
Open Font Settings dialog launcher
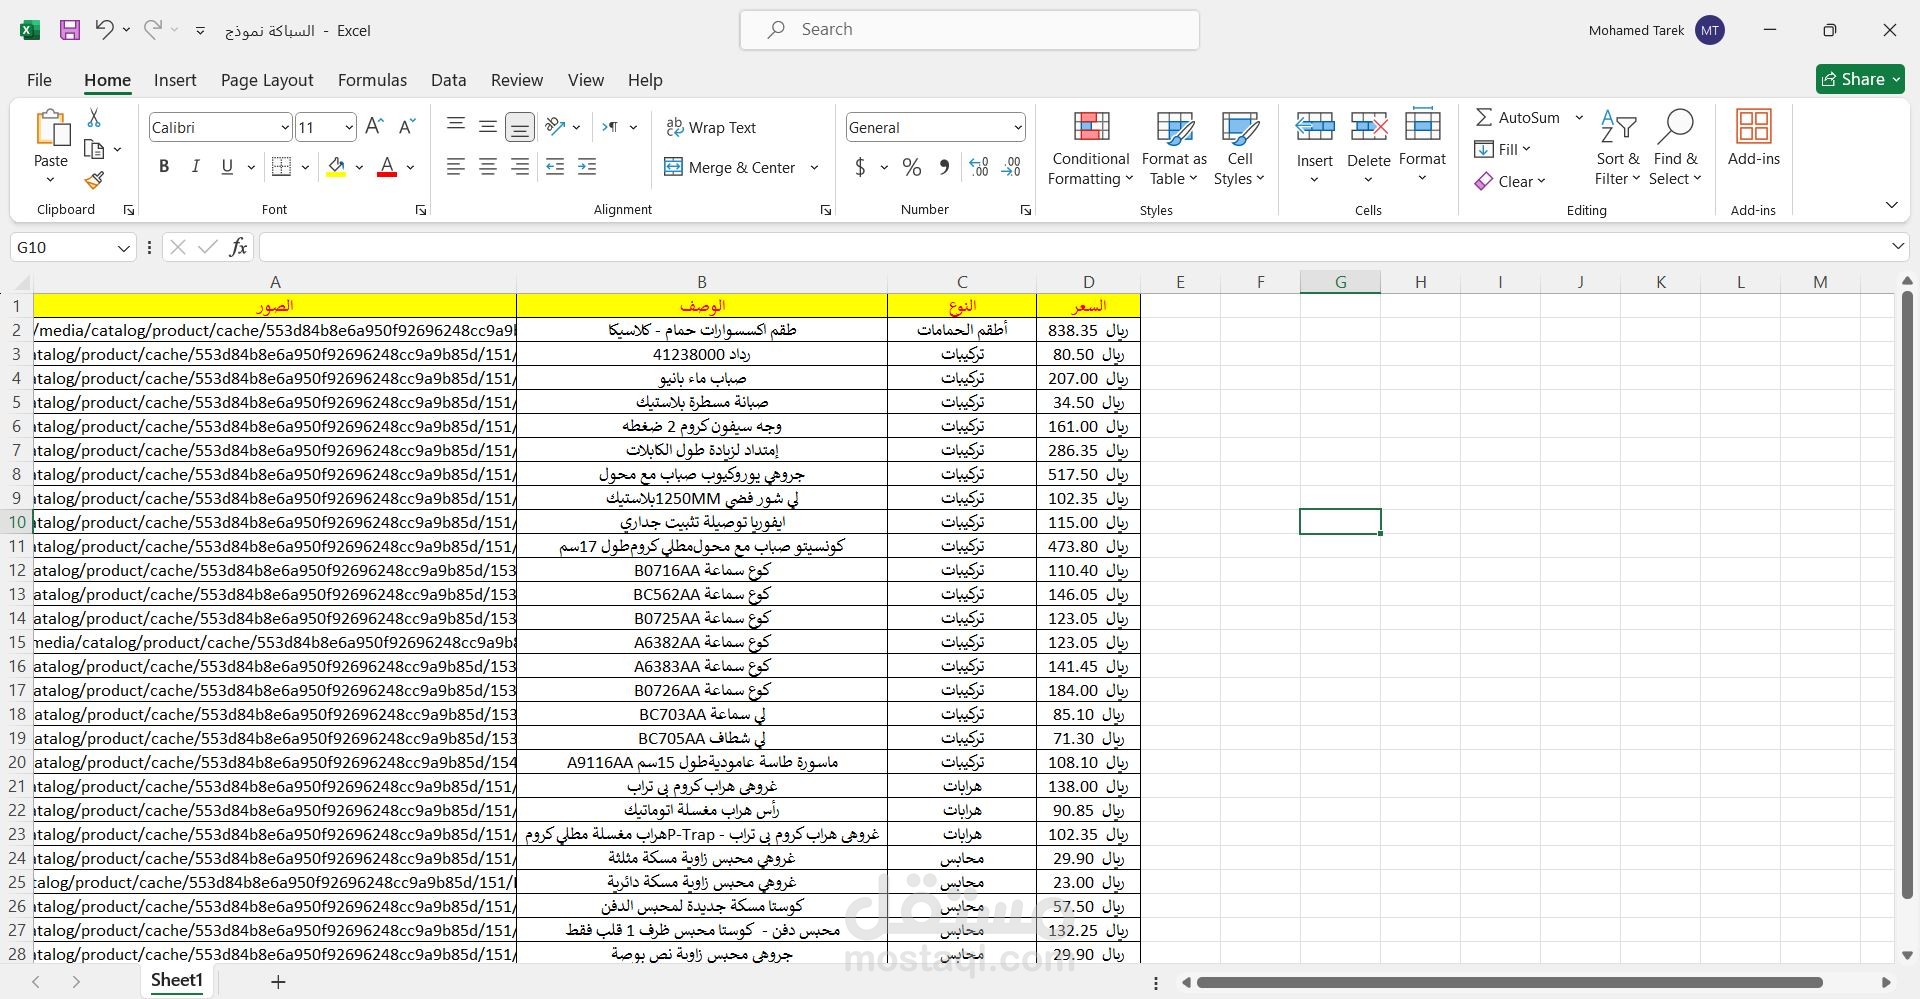coord(421,210)
